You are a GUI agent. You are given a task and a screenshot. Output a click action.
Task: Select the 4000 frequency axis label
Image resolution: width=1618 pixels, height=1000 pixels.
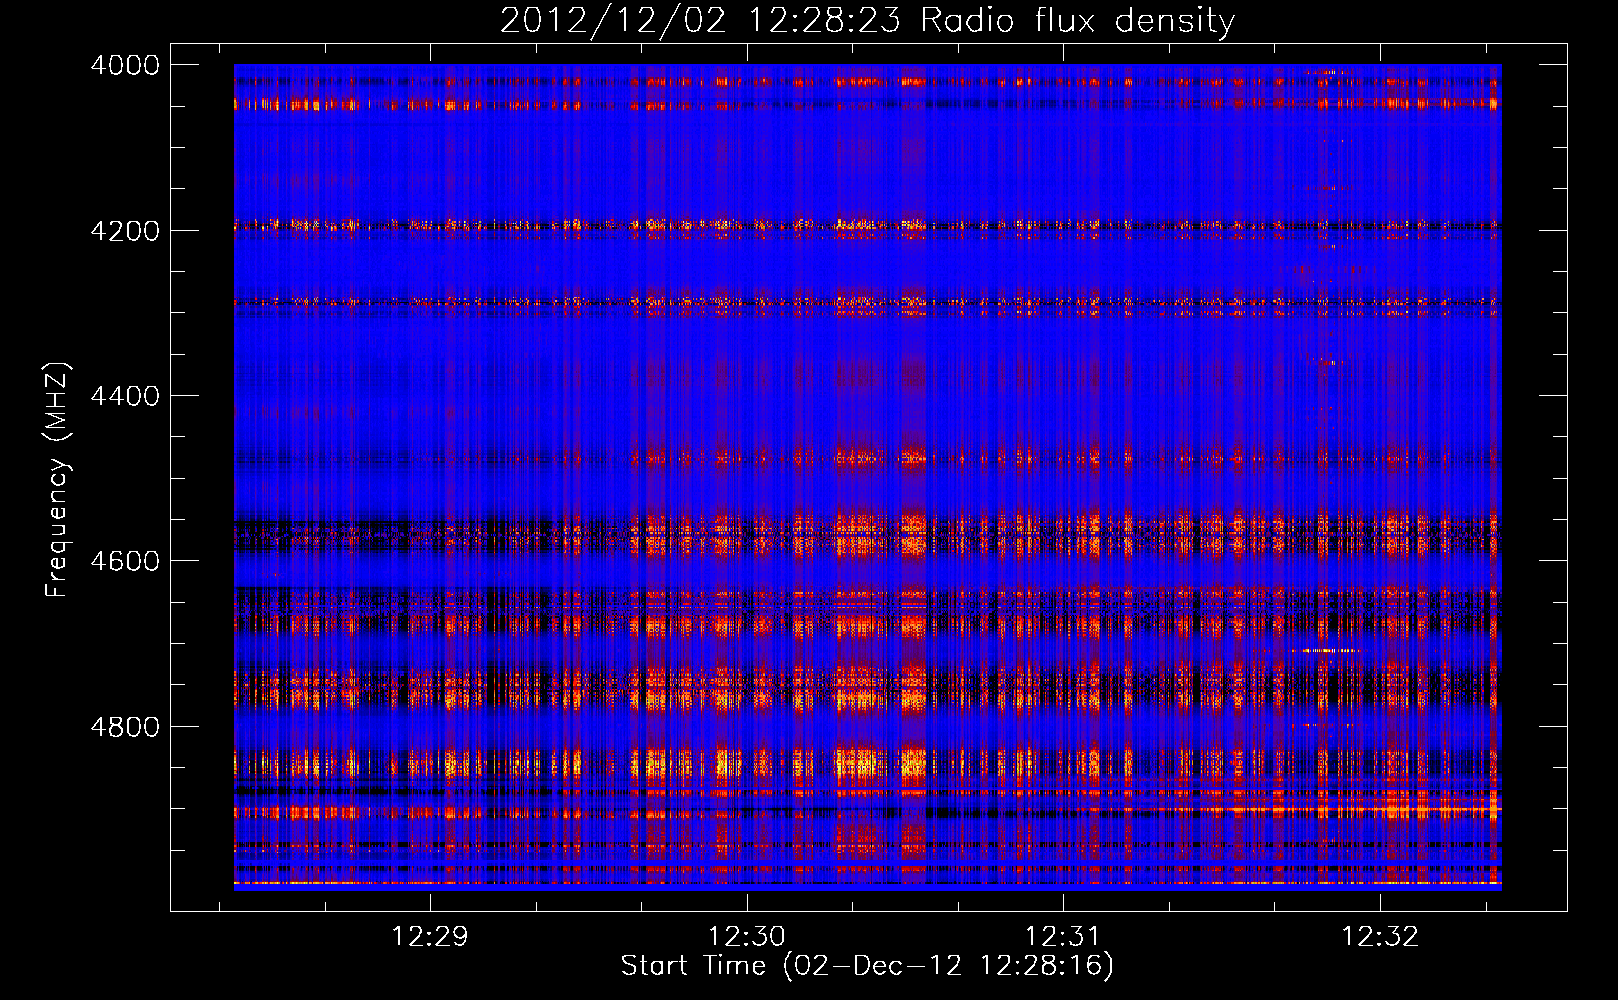coord(125,65)
